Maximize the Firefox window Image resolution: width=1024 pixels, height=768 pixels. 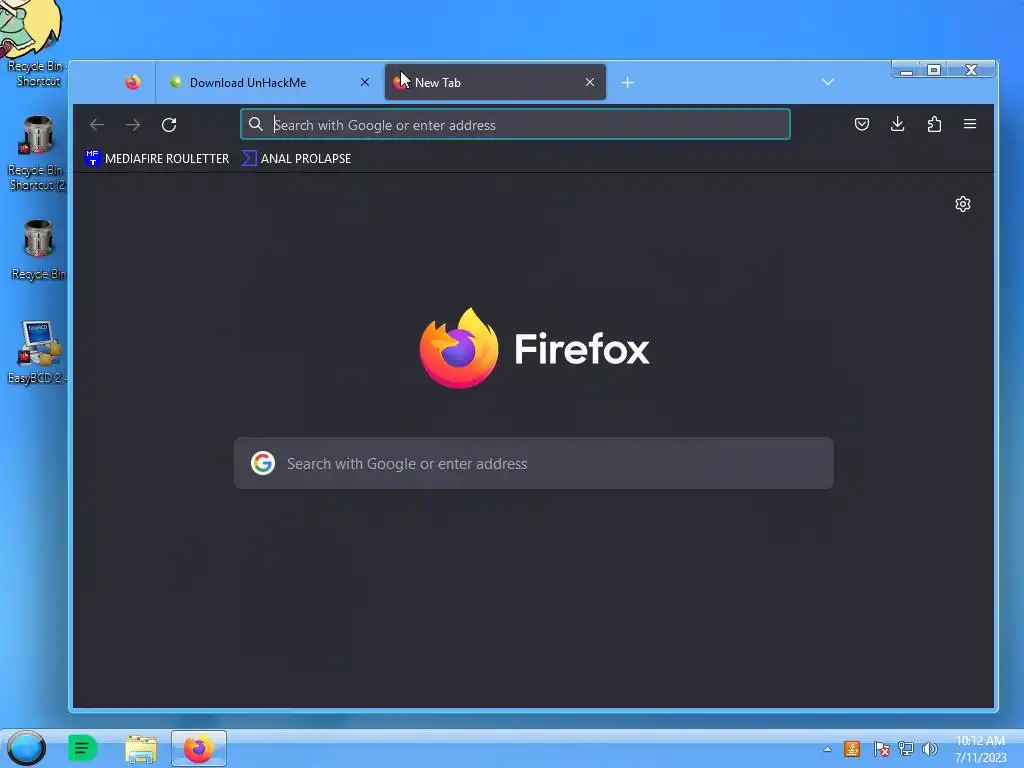click(934, 70)
